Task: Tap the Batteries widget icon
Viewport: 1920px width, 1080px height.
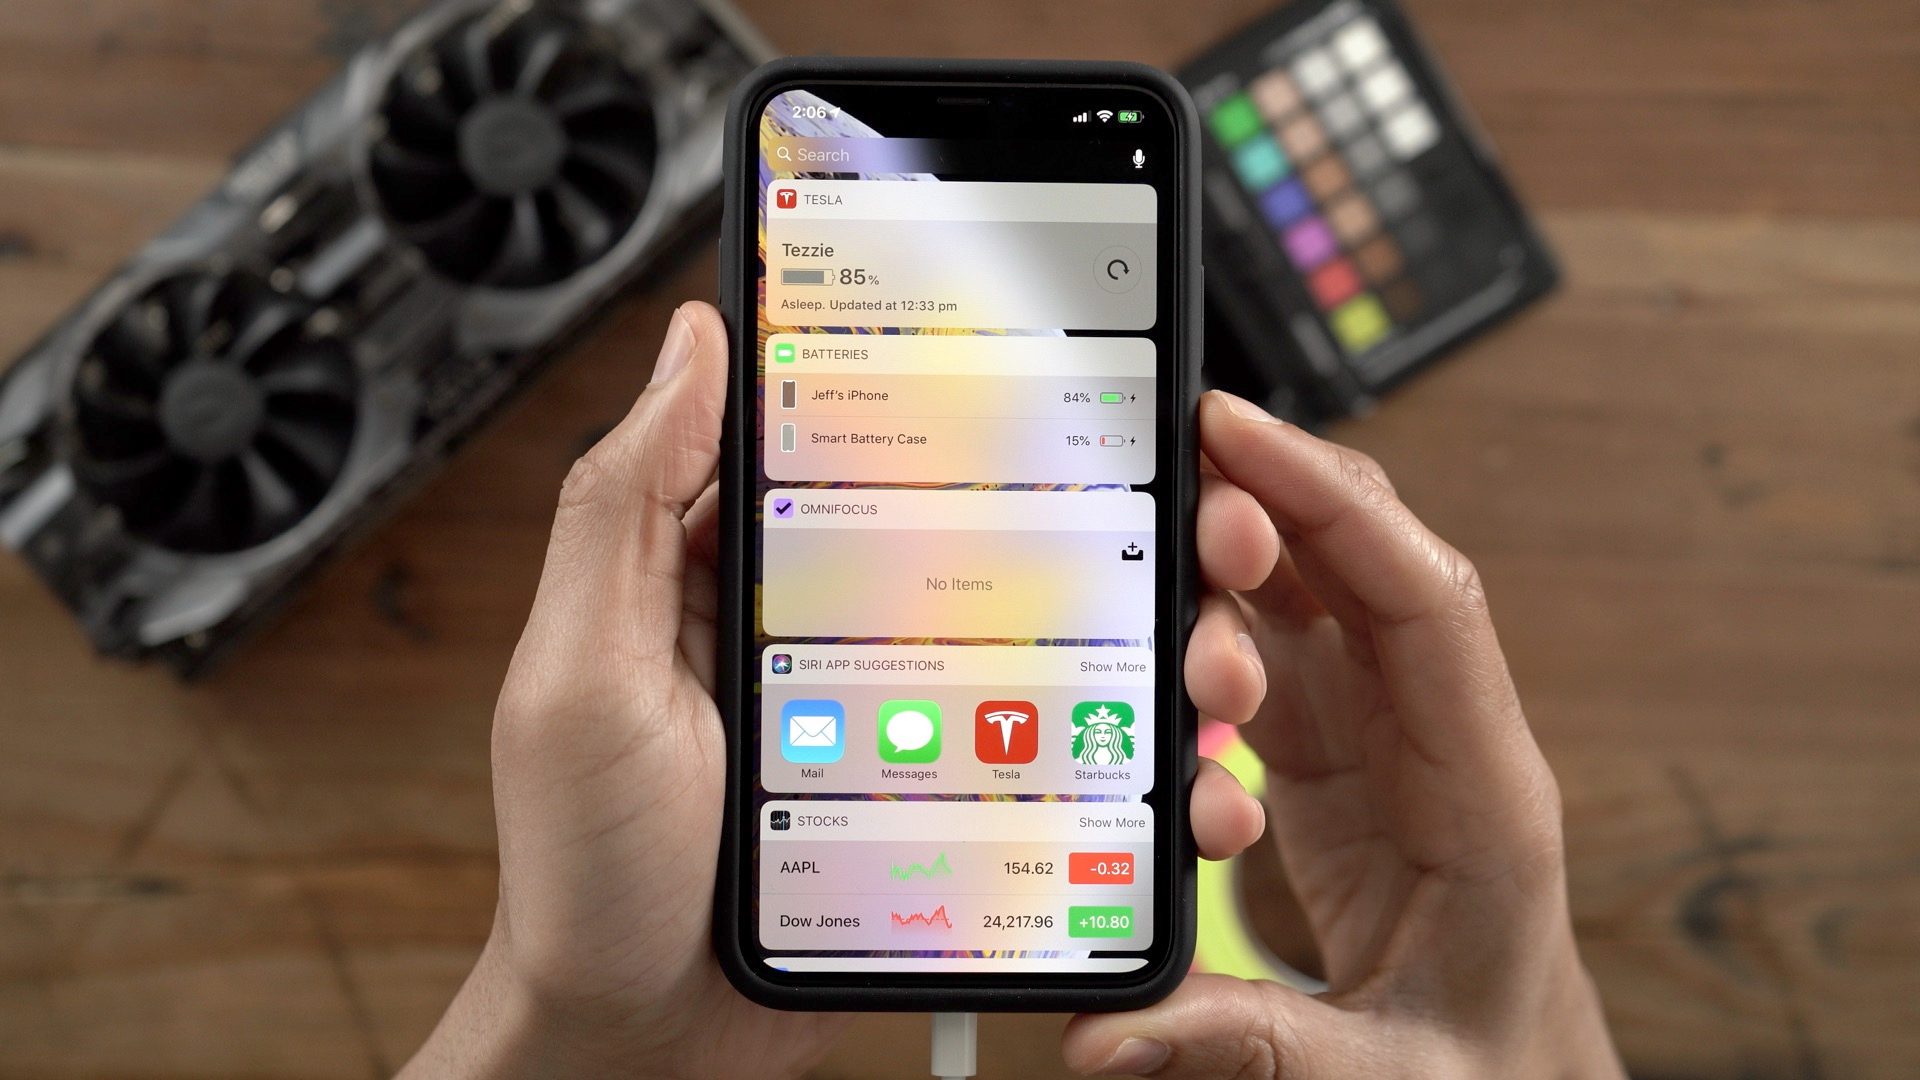Action: coord(789,355)
